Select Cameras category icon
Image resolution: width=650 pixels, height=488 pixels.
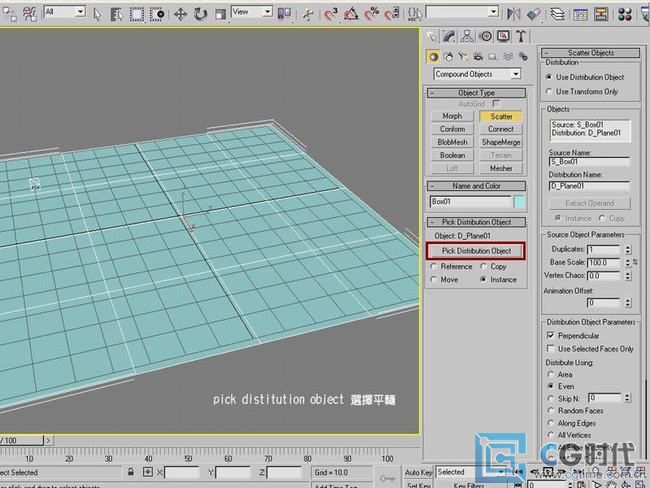(x=478, y=57)
